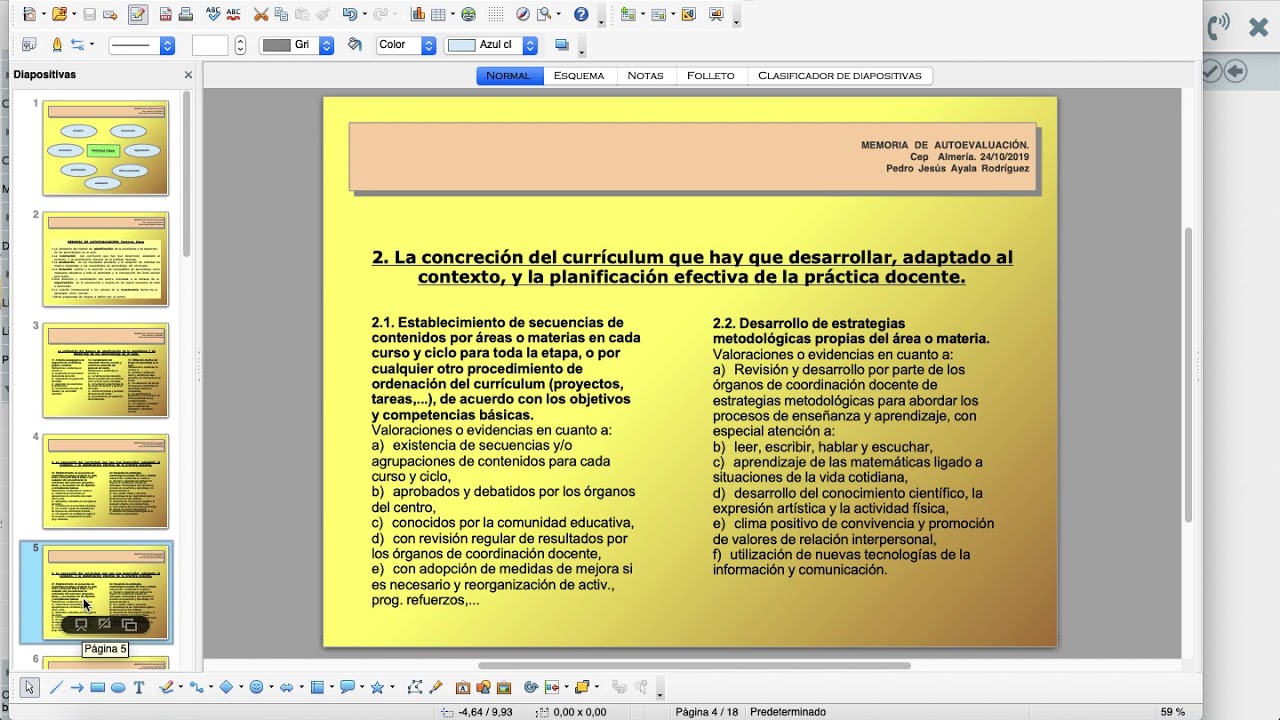
Task: Click the Save document icon
Action: coord(89,14)
